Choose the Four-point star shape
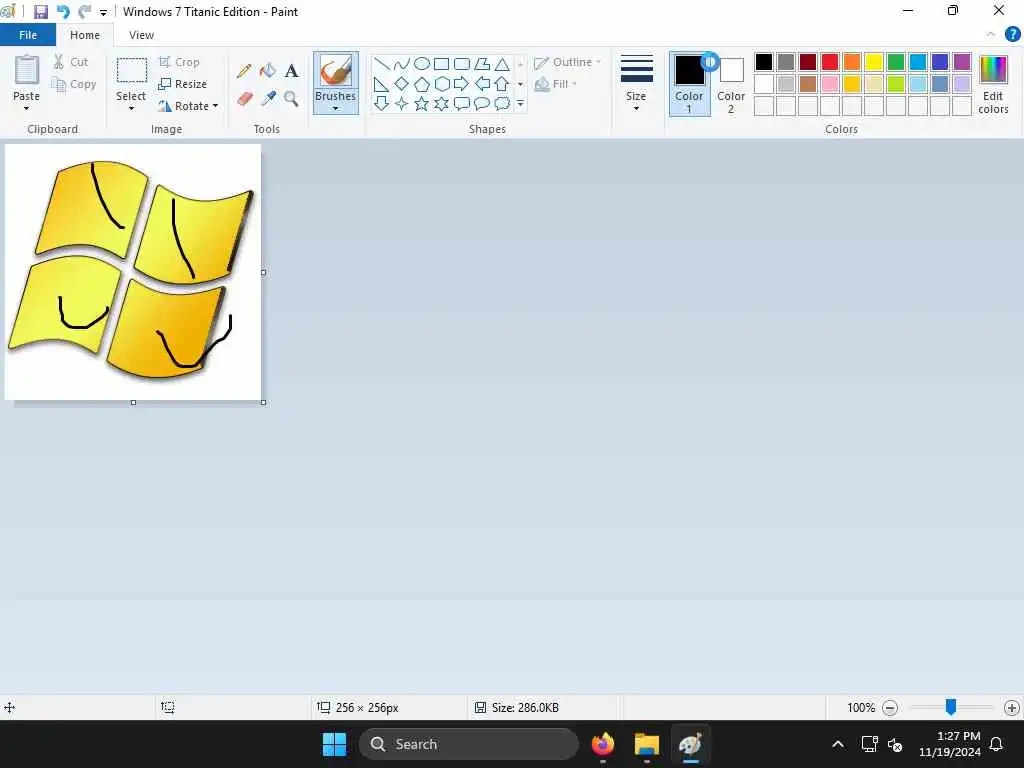This screenshot has width=1024, height=768. pos(402,104)
